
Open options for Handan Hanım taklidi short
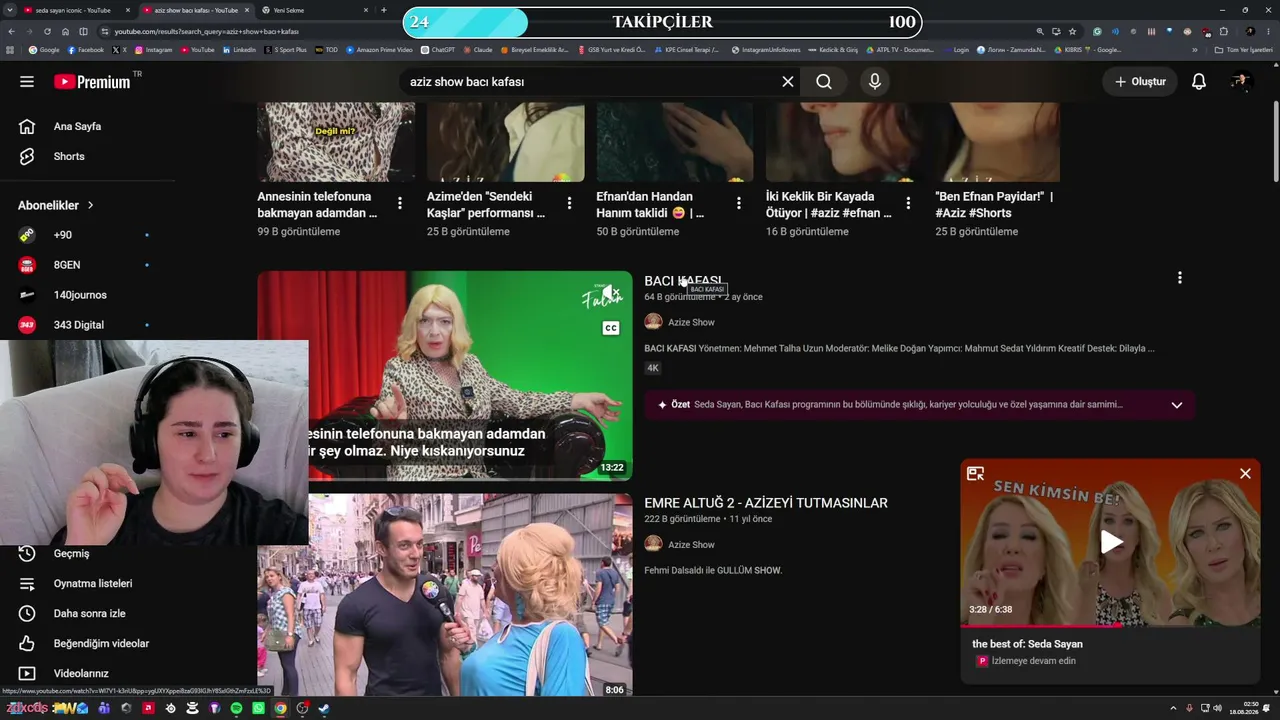(x=739, y=203)
